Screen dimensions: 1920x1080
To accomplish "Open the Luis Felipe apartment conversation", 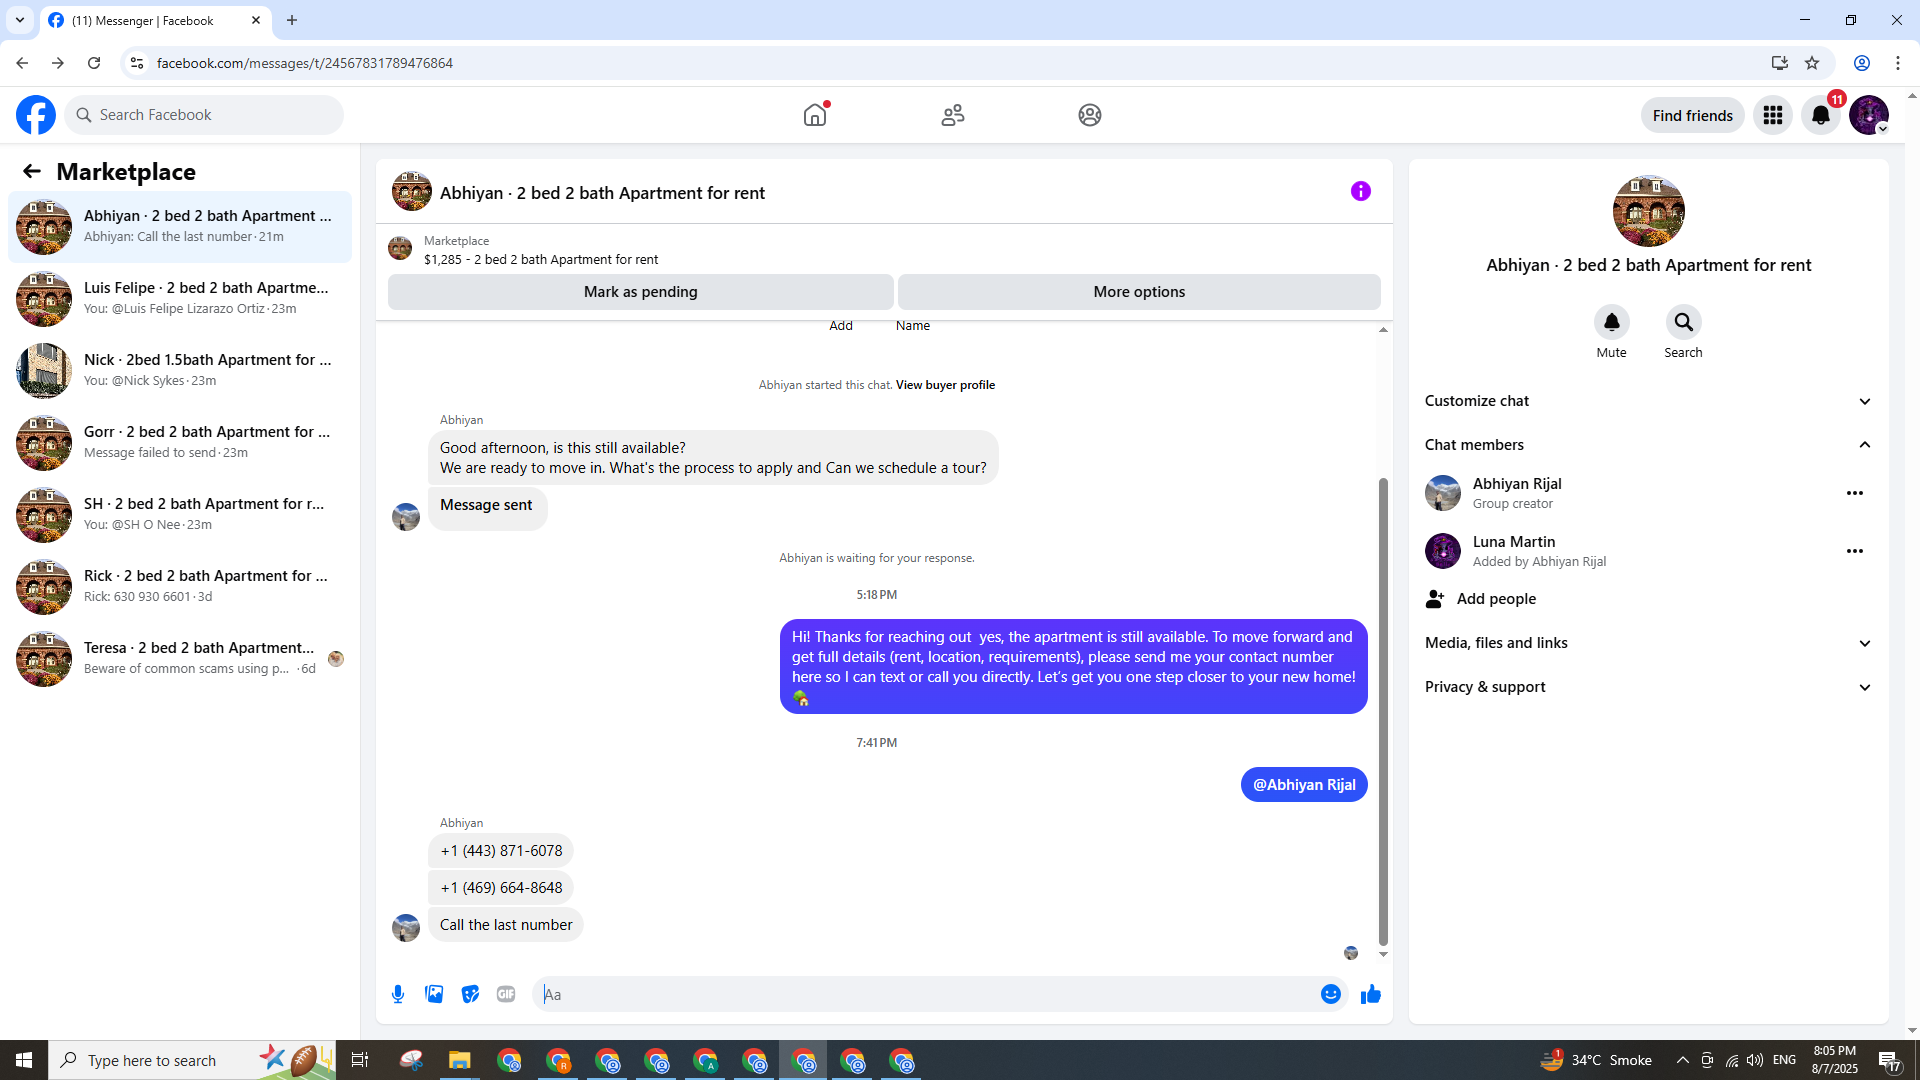I will [x=180, y=299].
